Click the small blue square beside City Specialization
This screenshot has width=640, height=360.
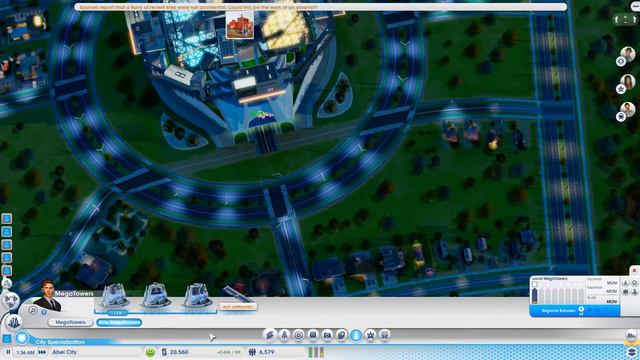click(x=7, y=338)
